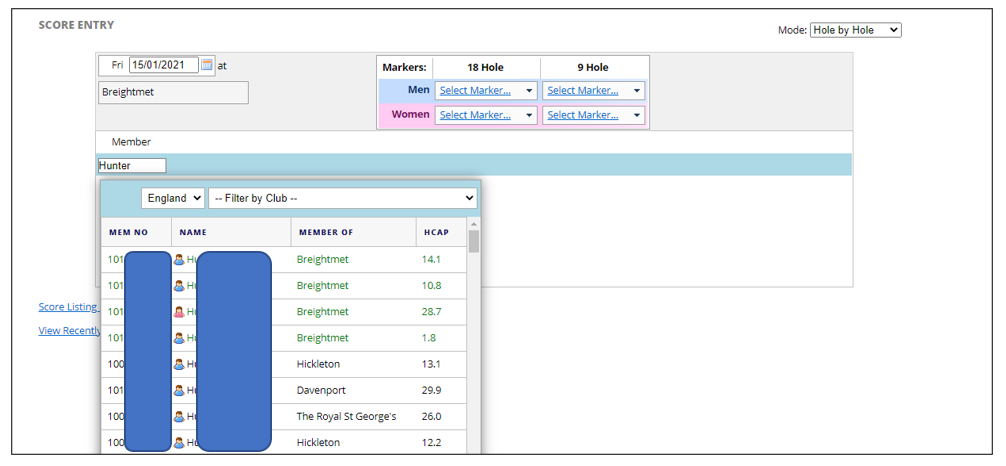Click the 18 Hole markers column heading
Screen dimensions: 1006x466
486,67
